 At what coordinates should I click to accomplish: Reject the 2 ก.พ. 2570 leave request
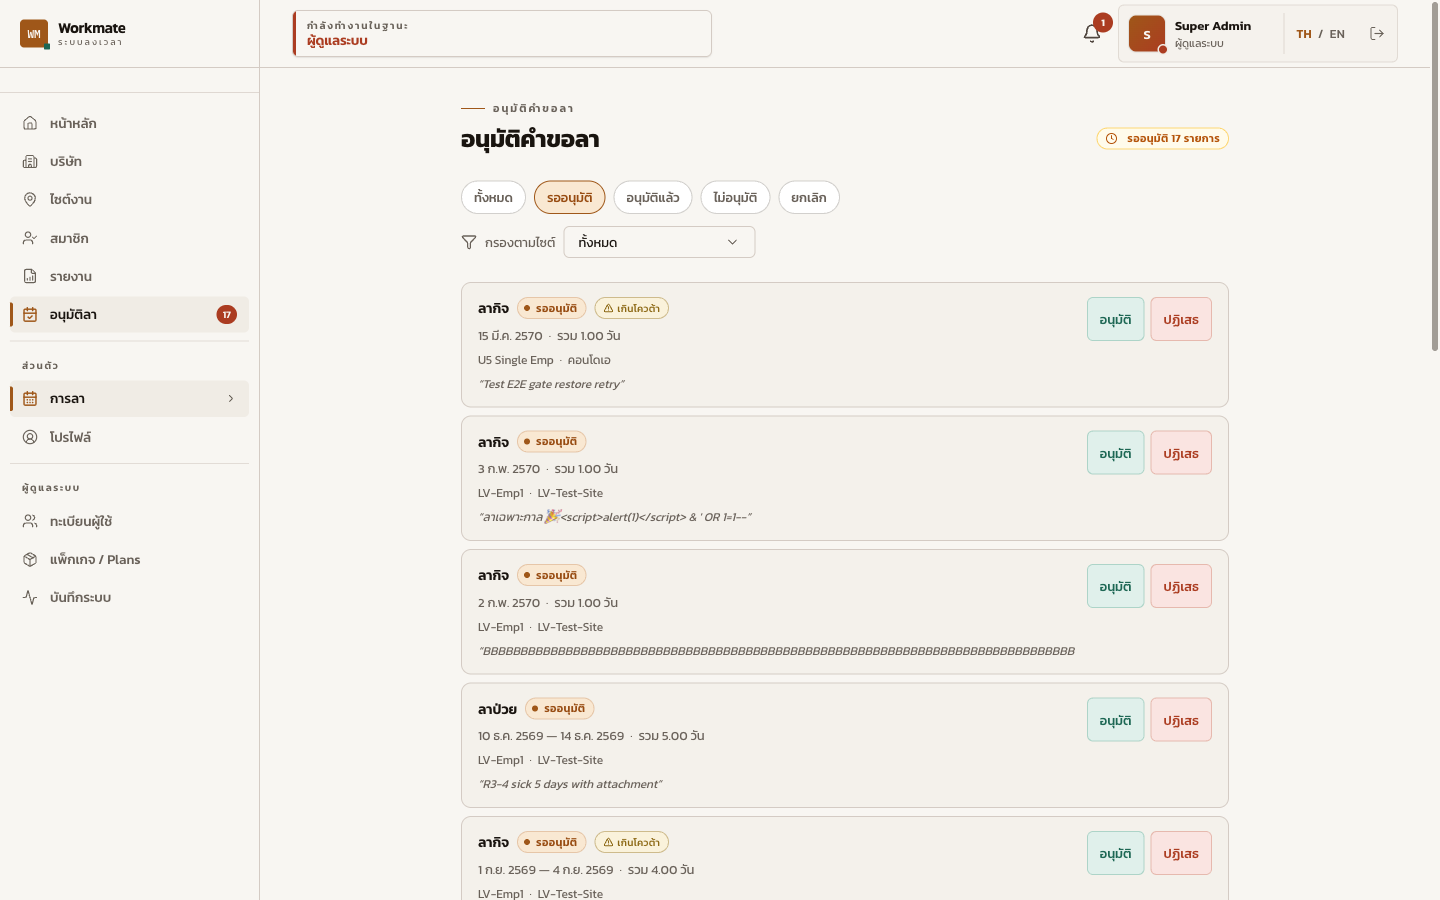(1181, 586)
